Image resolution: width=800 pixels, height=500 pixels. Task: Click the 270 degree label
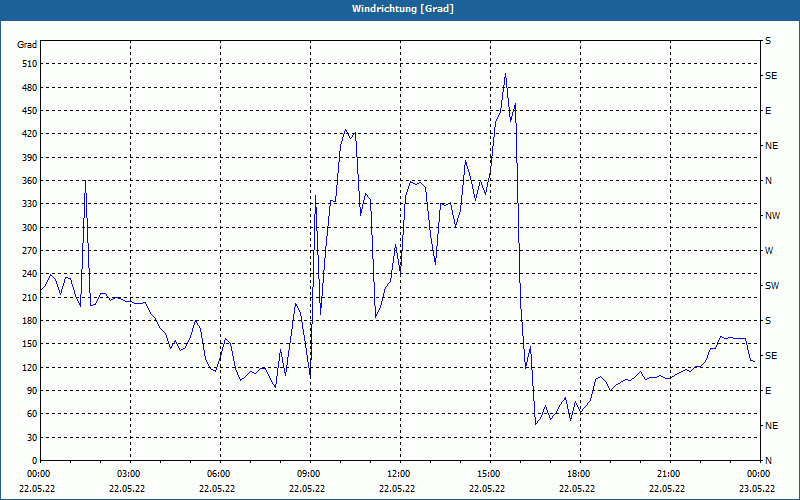(x=30, y=251)
